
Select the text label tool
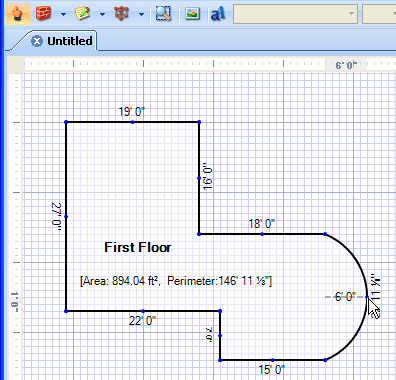[x=218, y=14]
